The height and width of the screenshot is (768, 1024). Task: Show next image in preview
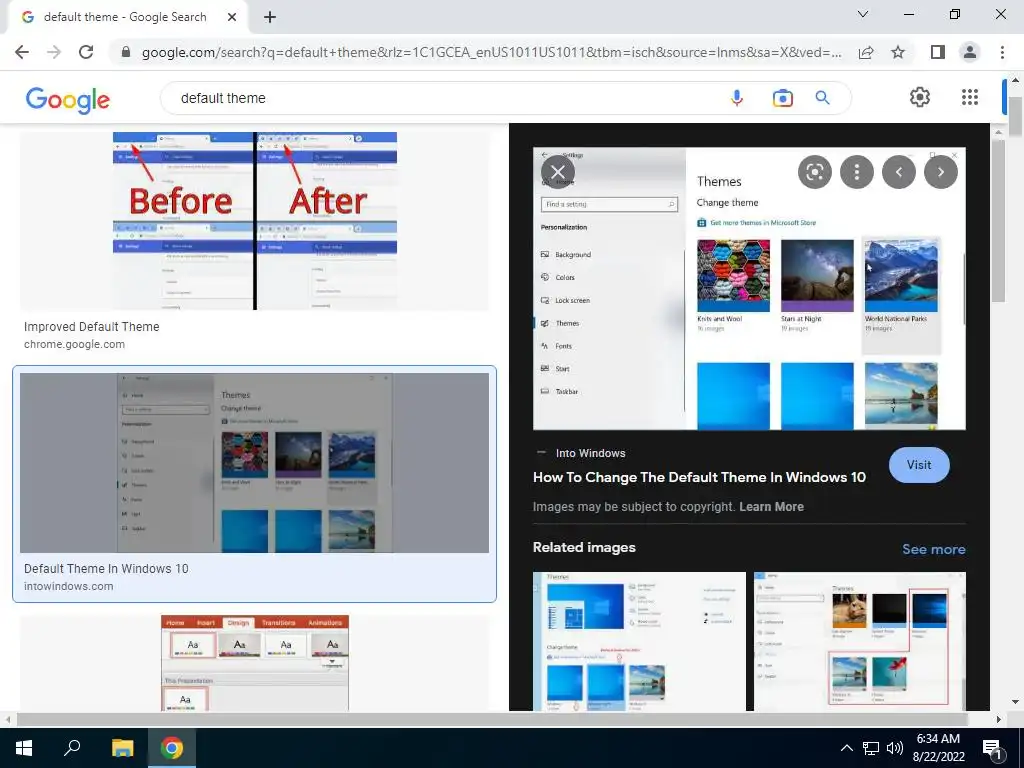click(940, 172)
